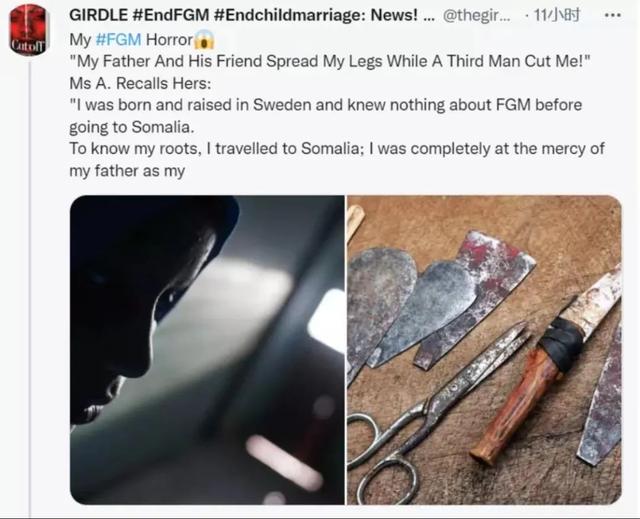Click the tweet thread vertical line
This screenshot has width=640, height=519.
[x=30, y=288]
